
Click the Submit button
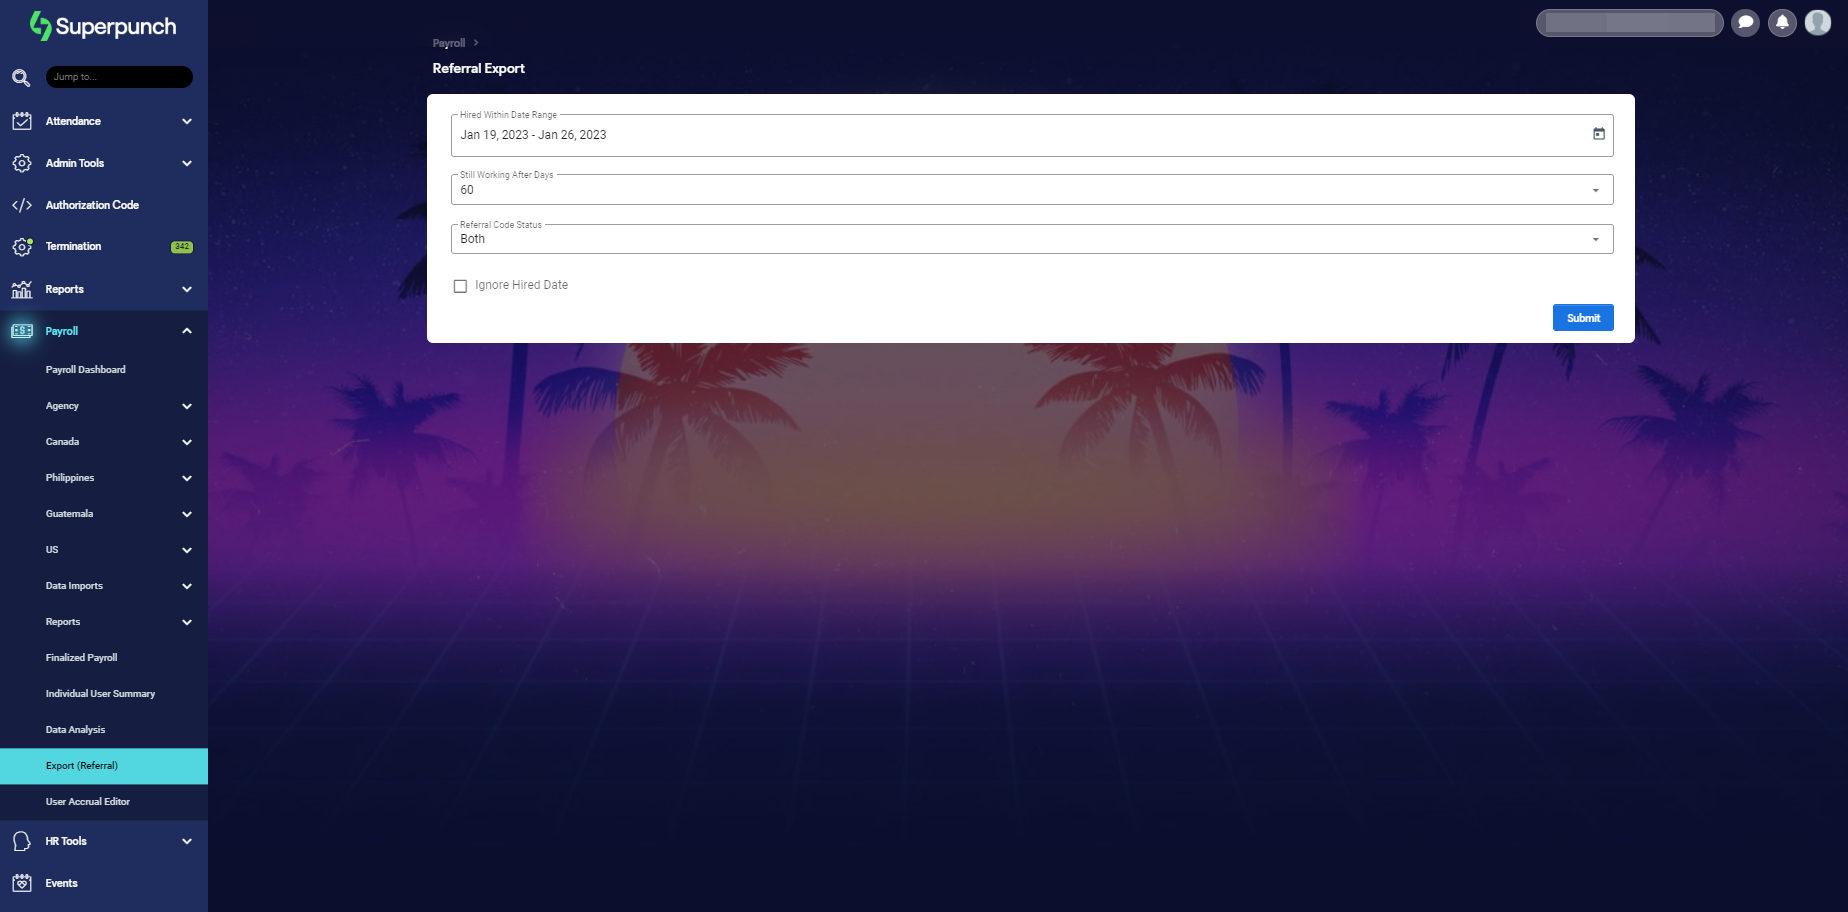(x=1583, y=317)
